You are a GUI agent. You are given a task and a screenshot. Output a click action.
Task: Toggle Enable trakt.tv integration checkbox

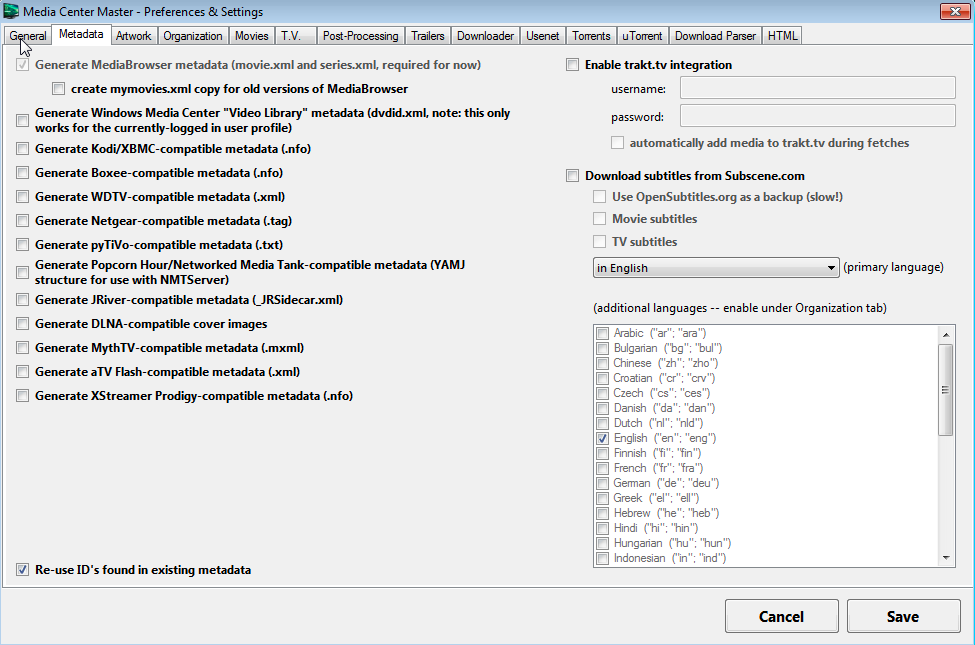click(573, 65)
